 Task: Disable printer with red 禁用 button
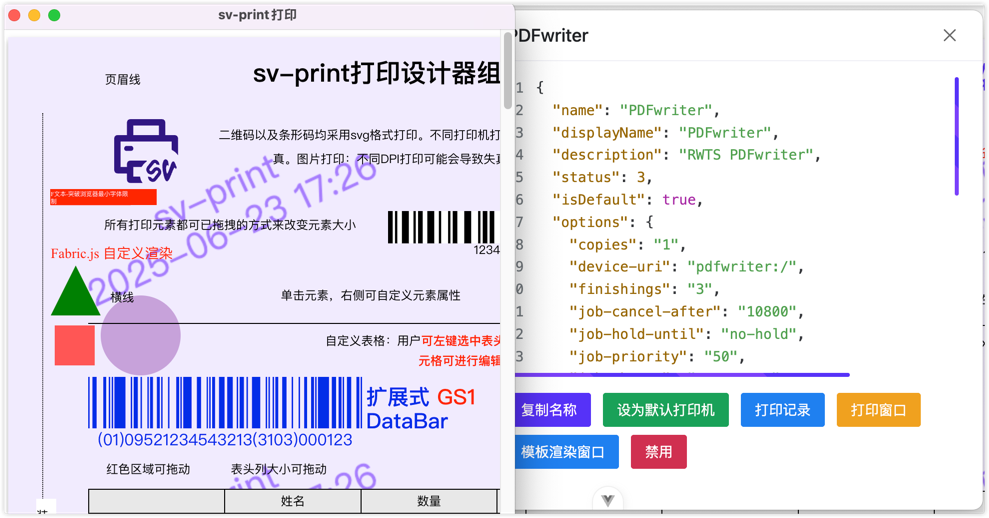click(658, 452)
